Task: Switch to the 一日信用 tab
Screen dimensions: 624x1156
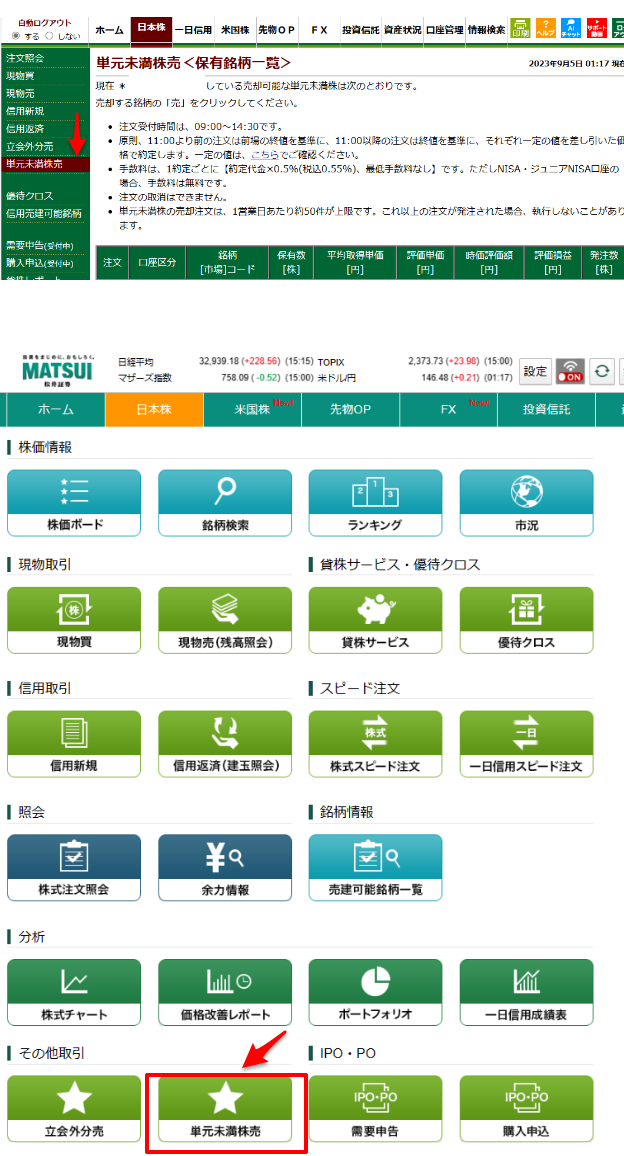Action: tap(193, 30)
